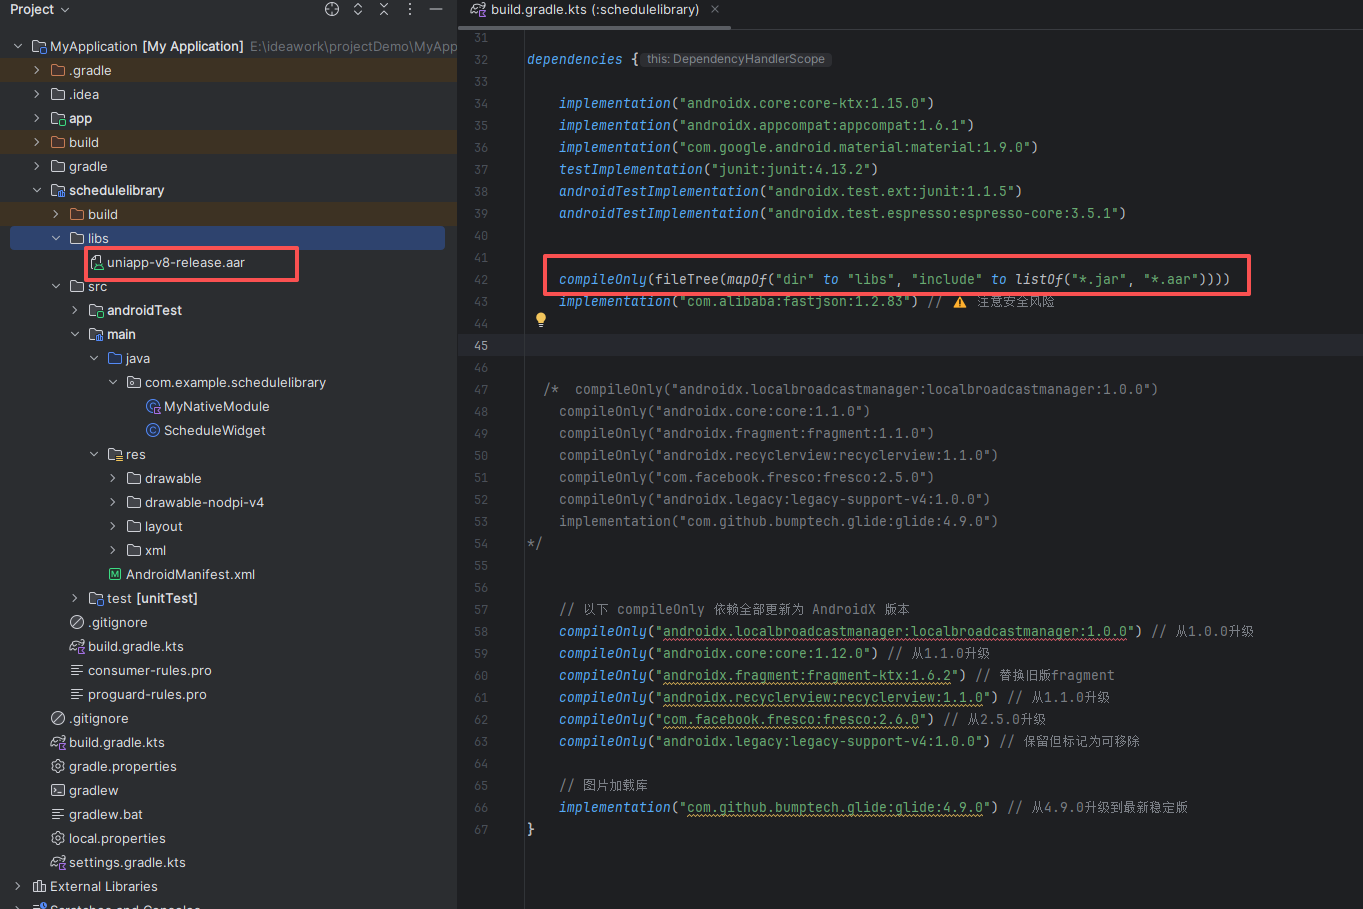Screen dimensions: 1363x909
Task: Click the gradlew script file icon
Action: click(58, 790)
